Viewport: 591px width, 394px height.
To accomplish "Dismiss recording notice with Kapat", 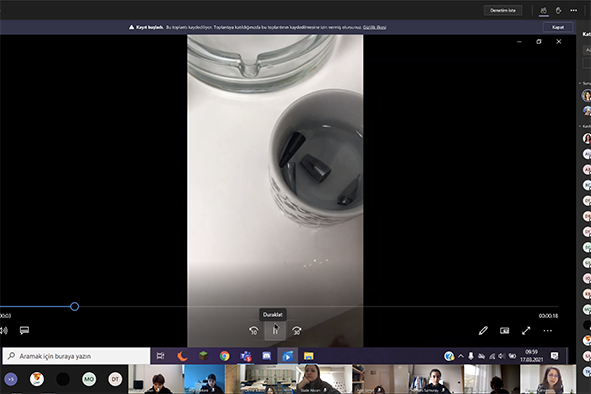I will [558, 27].
